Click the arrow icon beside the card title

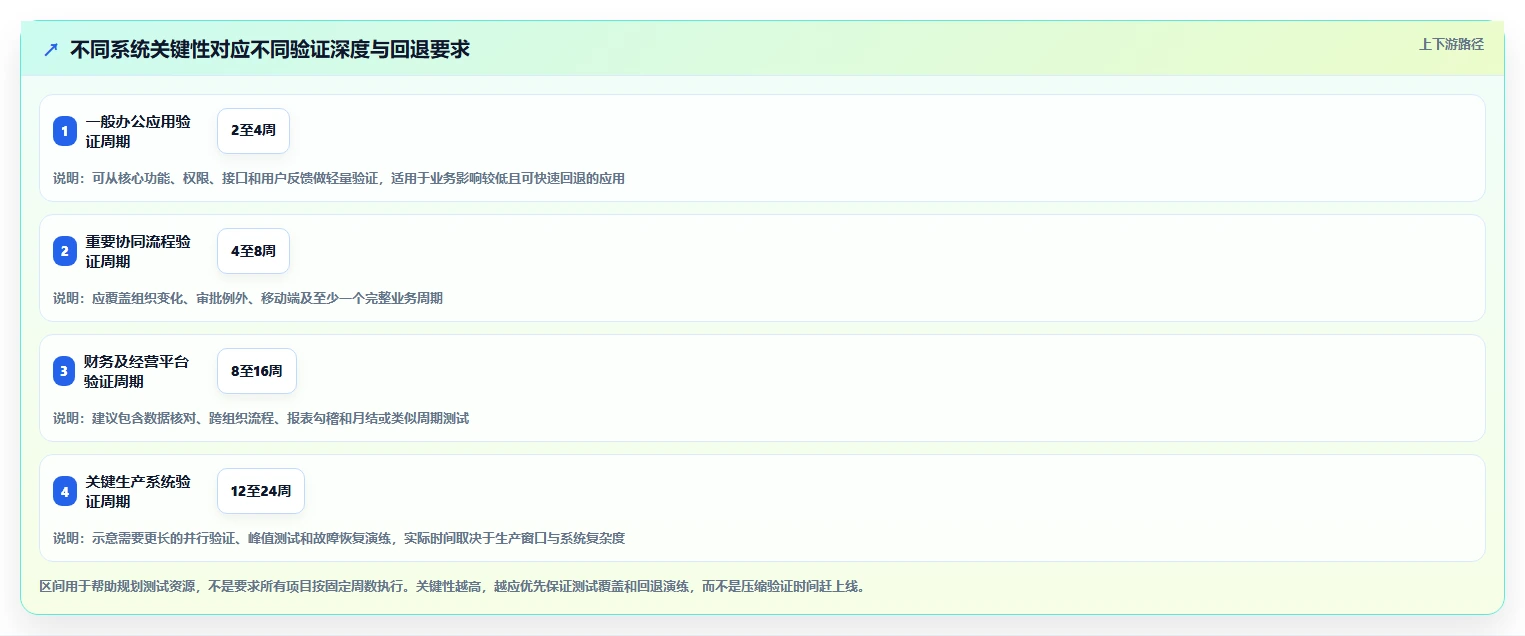coord(51,49)
